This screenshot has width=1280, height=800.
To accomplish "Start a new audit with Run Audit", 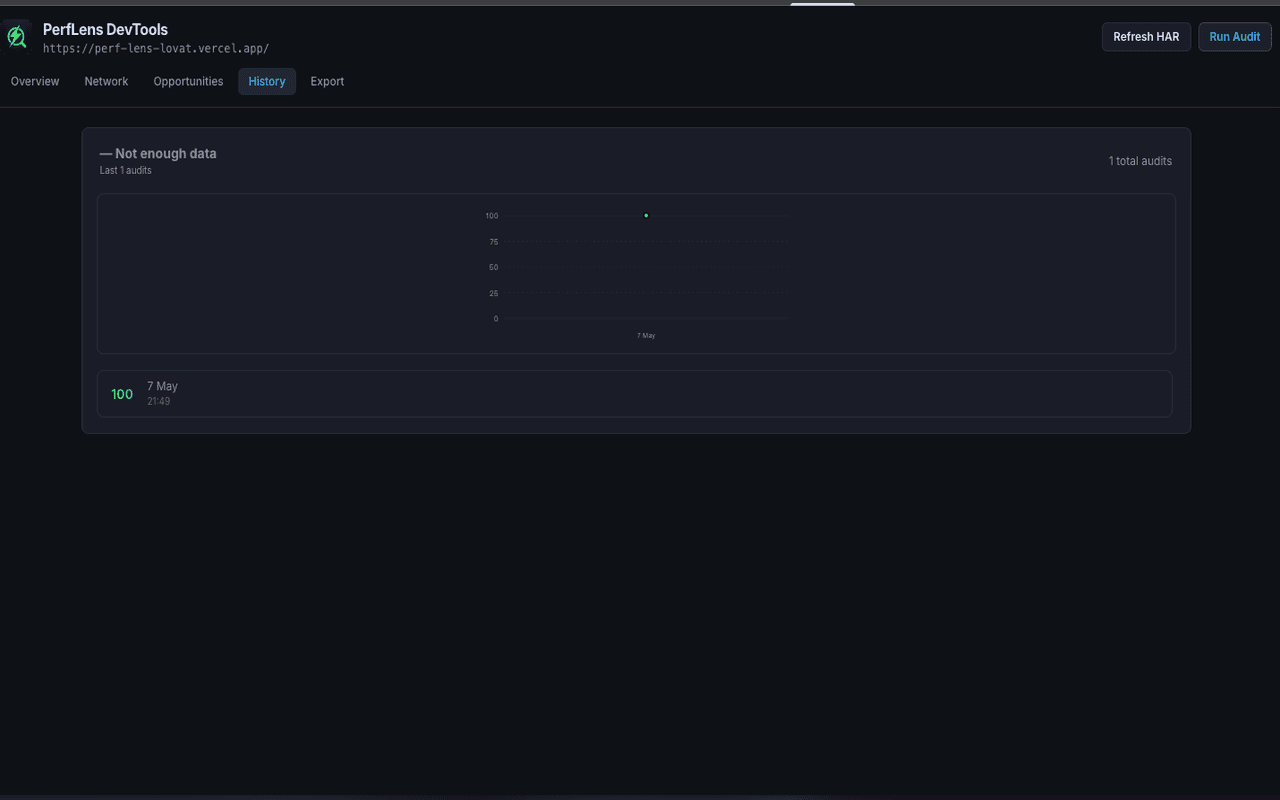I will 1235,37.
